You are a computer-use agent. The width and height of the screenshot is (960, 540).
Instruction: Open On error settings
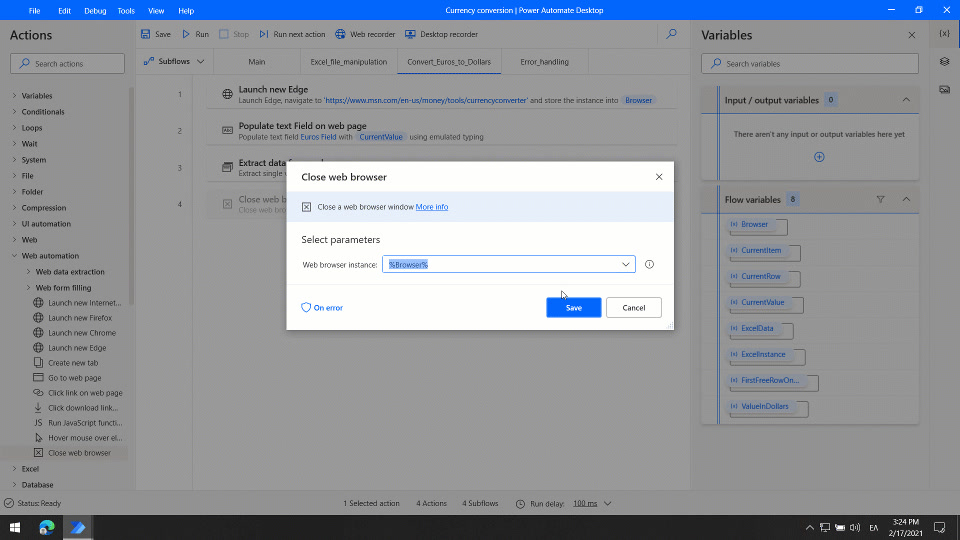(322, 308)
